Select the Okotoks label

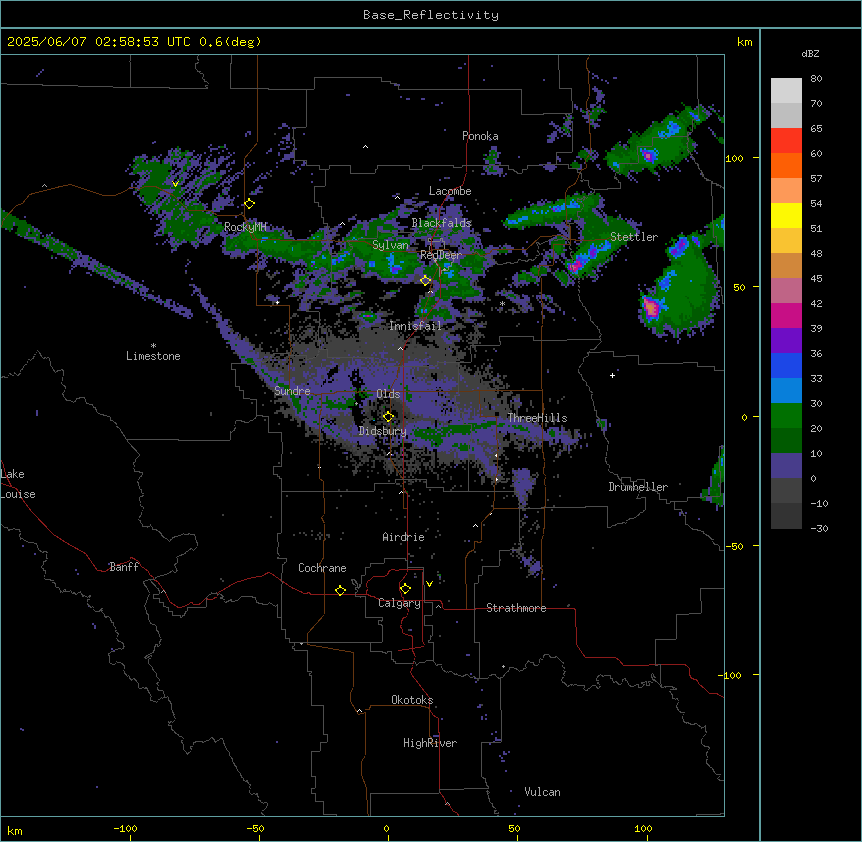[x=412, y=700]
